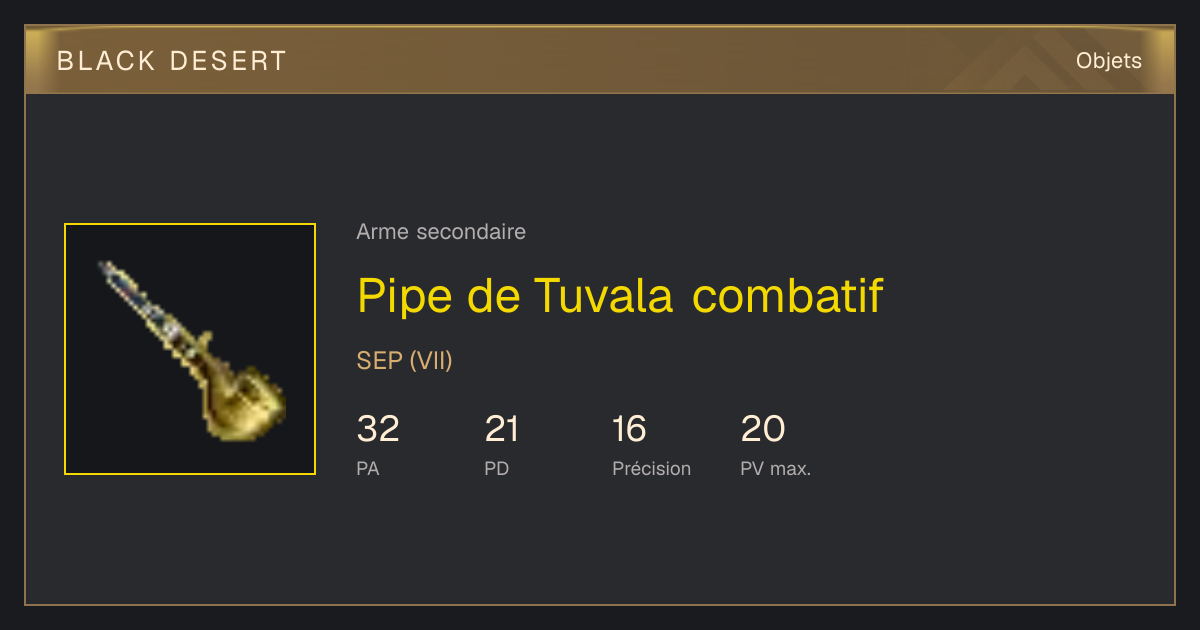
Task: Click the Précision value 16
Action: tap(630, 429)
